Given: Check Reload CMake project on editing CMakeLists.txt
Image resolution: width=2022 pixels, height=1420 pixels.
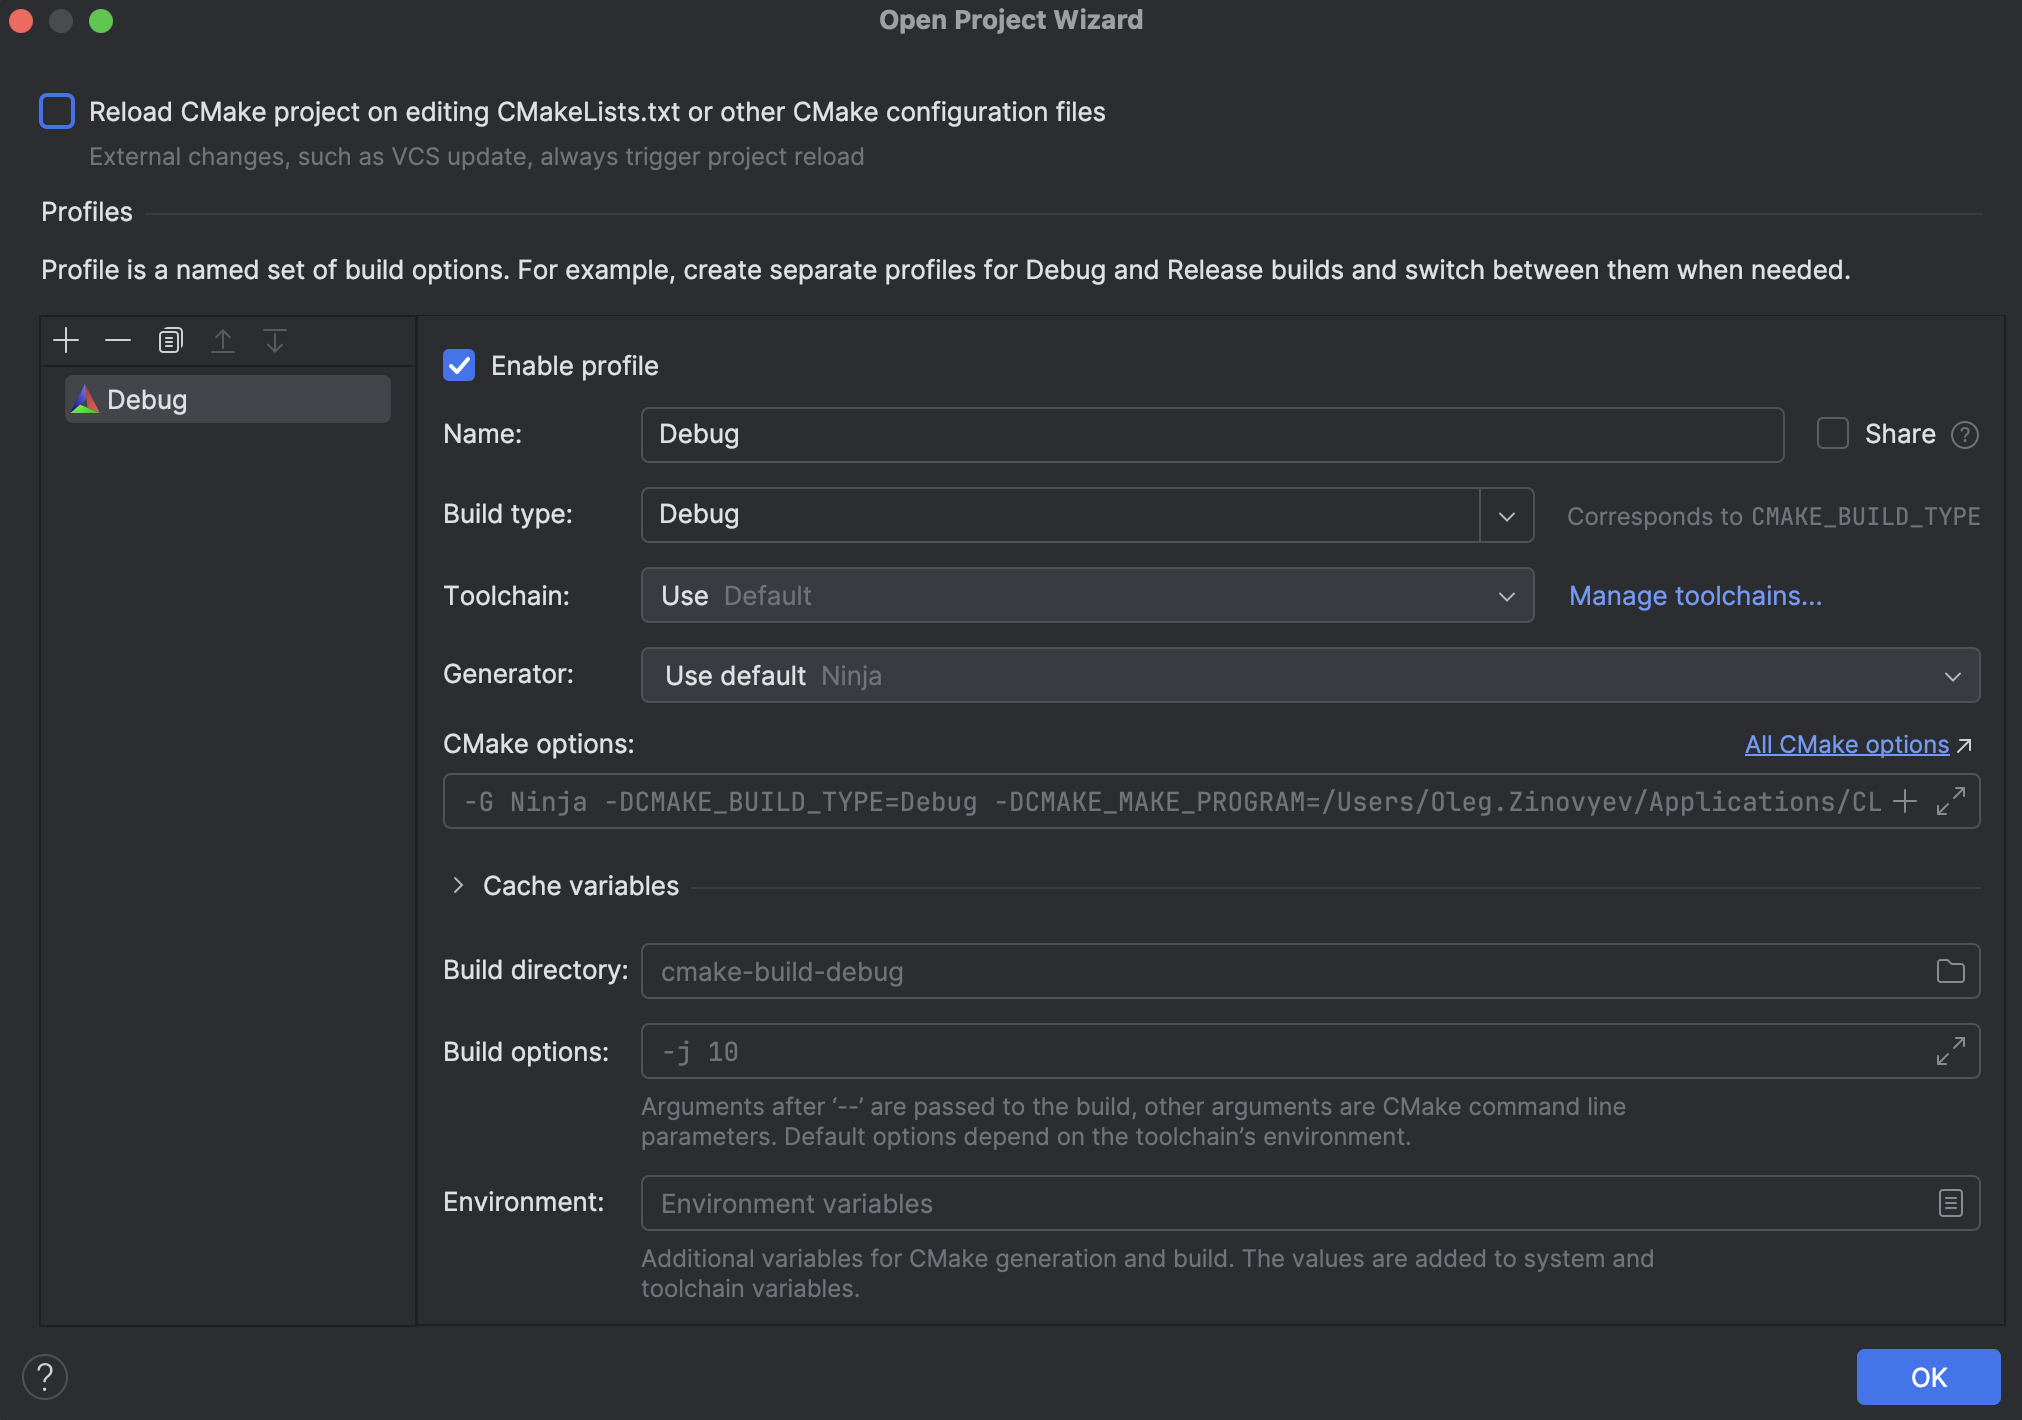Looking at the screenshot, I should (57, 111).
